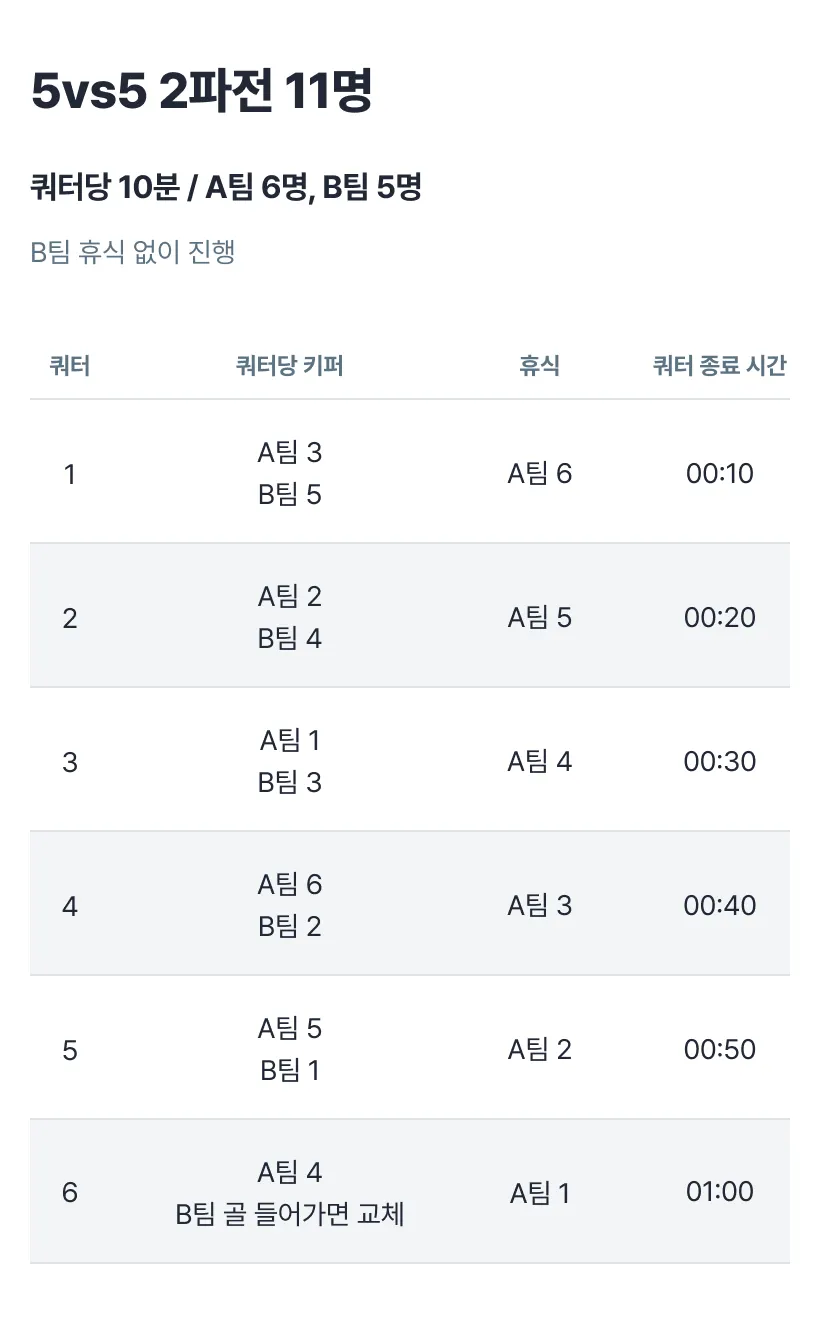Select the end time 00:10 cell
Image resolution: width=820 pixels, height=1324 pixels.
click(720, 473)
